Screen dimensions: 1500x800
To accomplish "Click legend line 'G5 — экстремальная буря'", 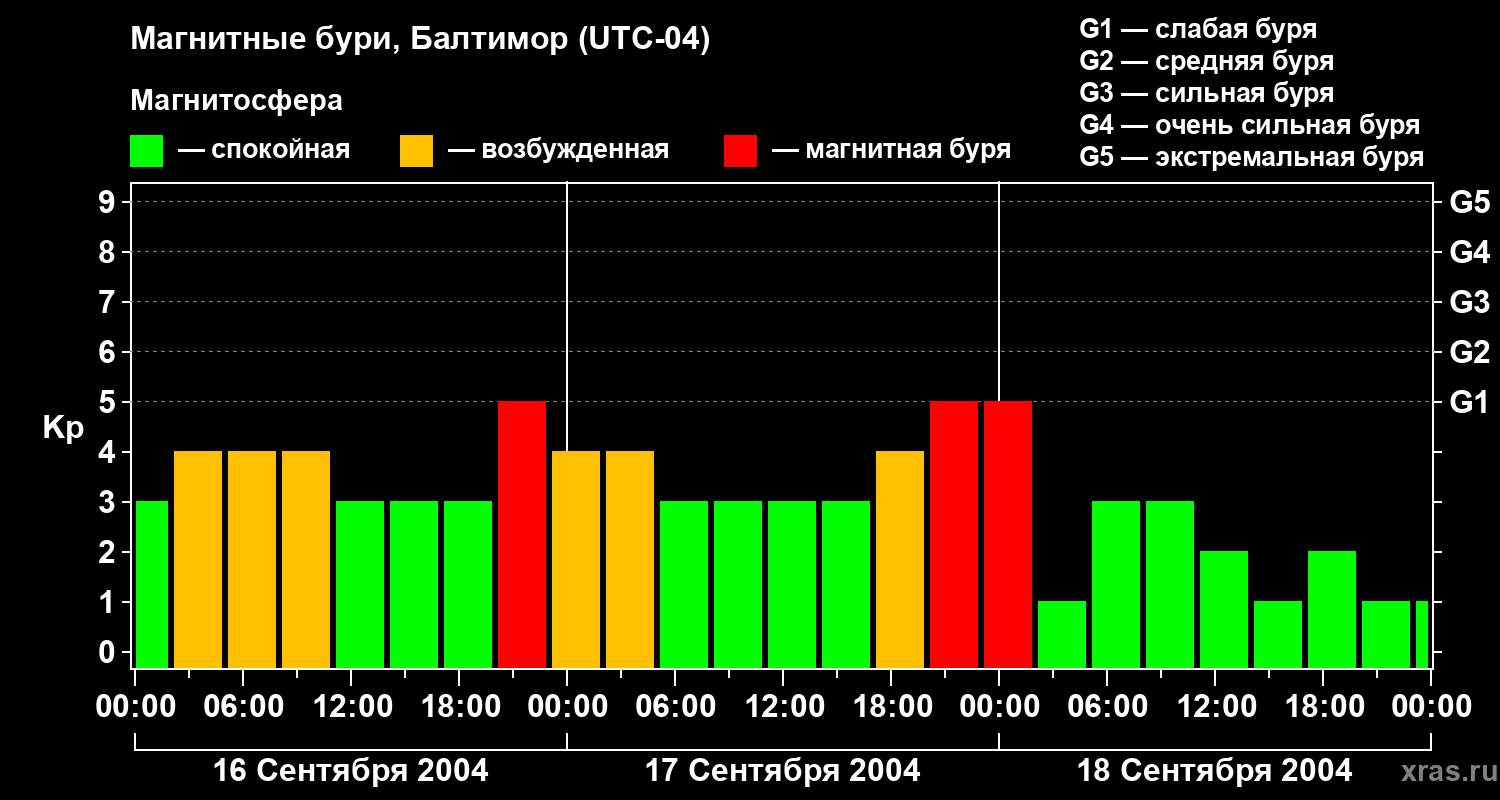I will coord(1251,157).
